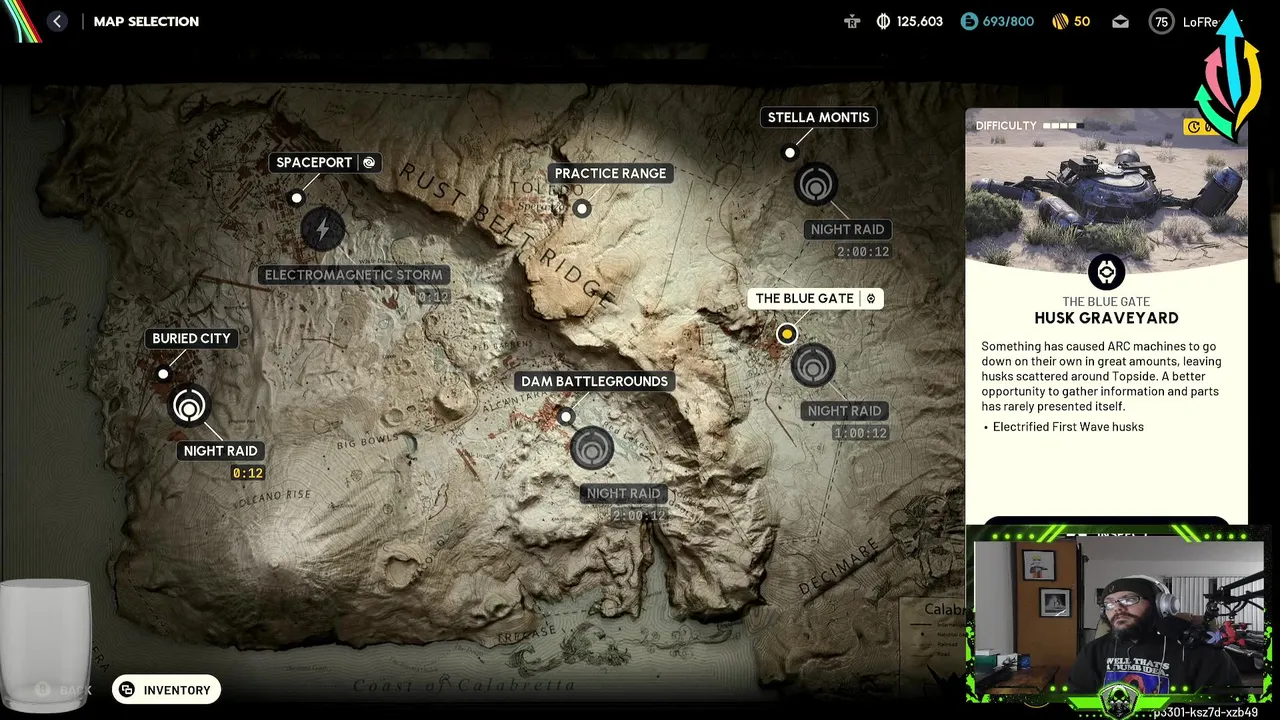1280x720 pixels.
Task: Click the yellow Cred currency icon
Action: [x=1060, y=21]
